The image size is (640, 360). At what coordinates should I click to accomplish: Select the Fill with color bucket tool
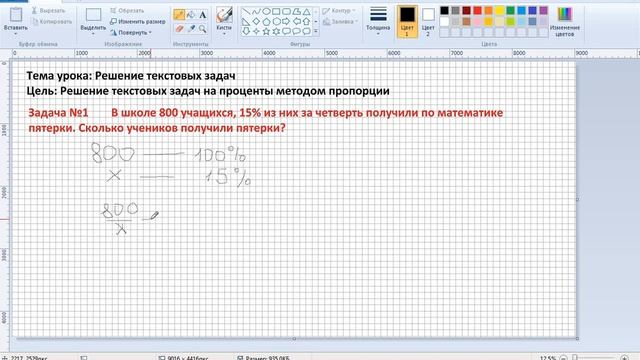[191, 15]
